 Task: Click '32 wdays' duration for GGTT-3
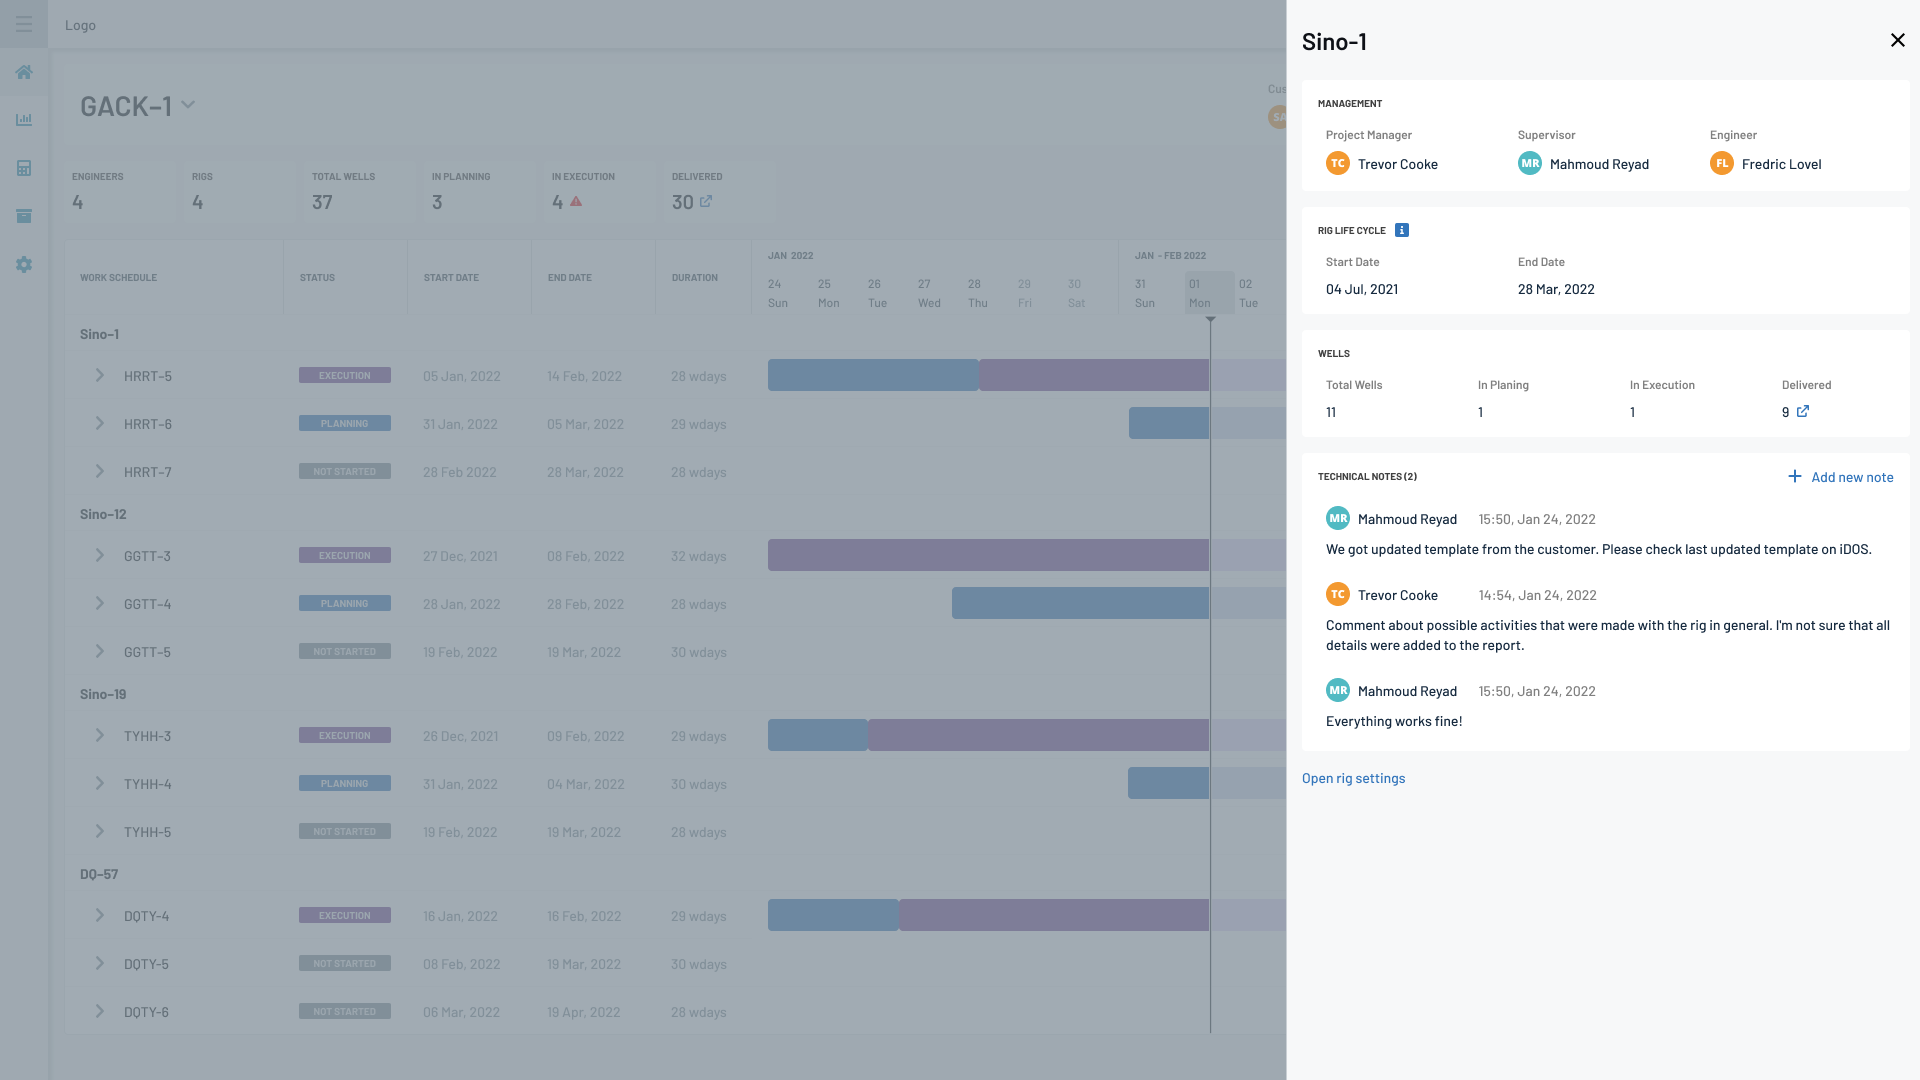coord(699,556)
